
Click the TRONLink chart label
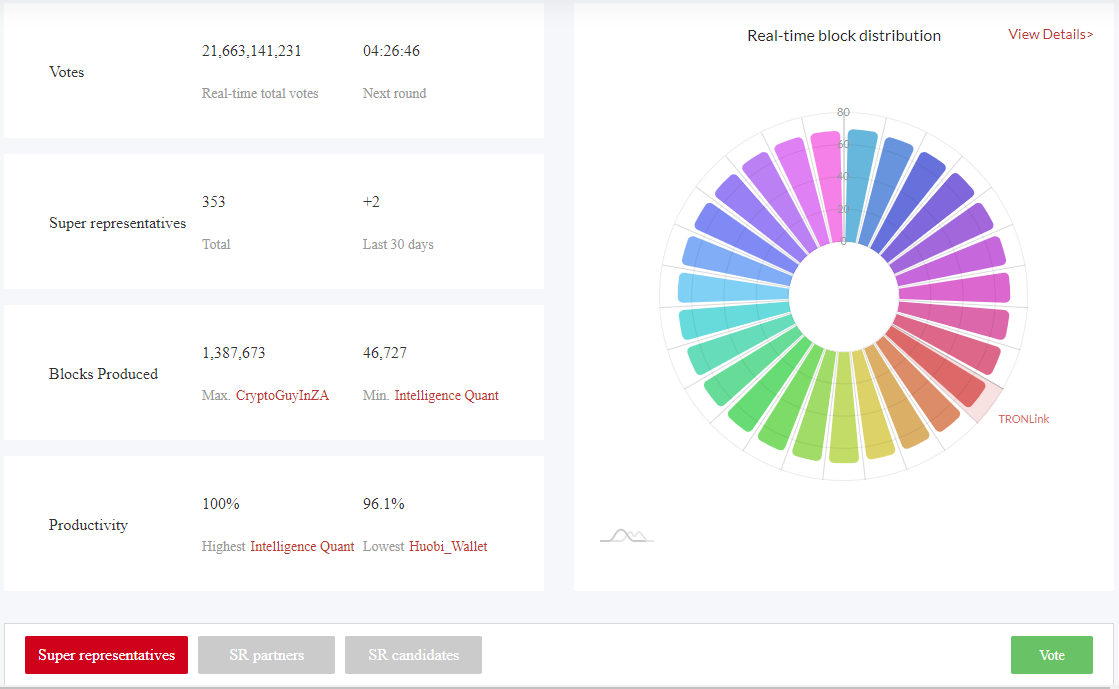pos(1023,419)
